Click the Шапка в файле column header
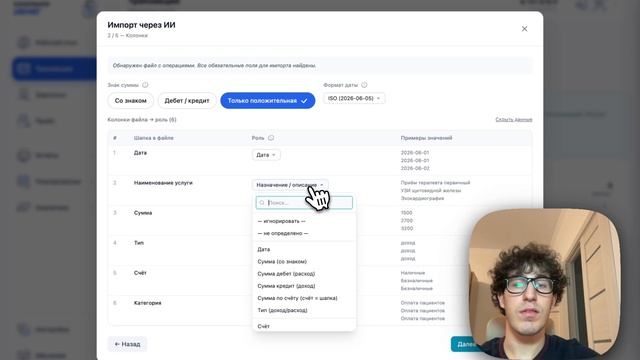640x360 pixels. [153, 138]
